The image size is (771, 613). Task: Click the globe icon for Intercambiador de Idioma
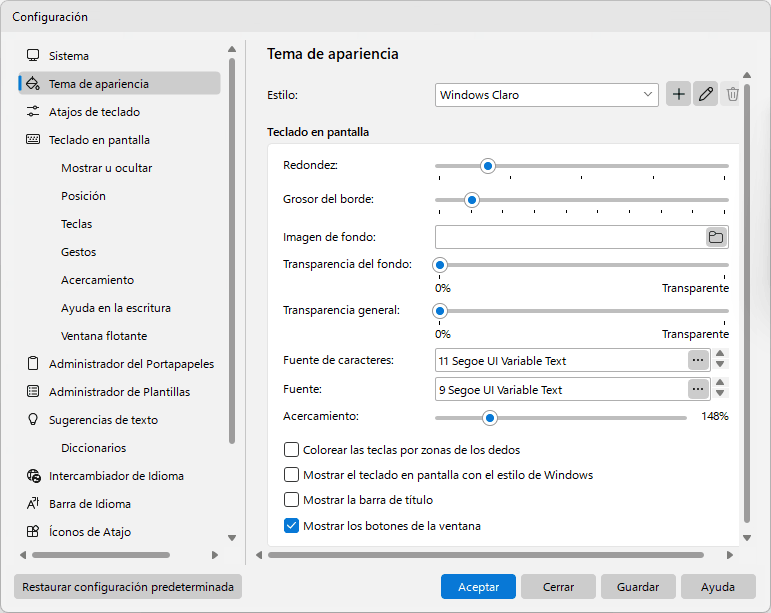coord(33,476)
